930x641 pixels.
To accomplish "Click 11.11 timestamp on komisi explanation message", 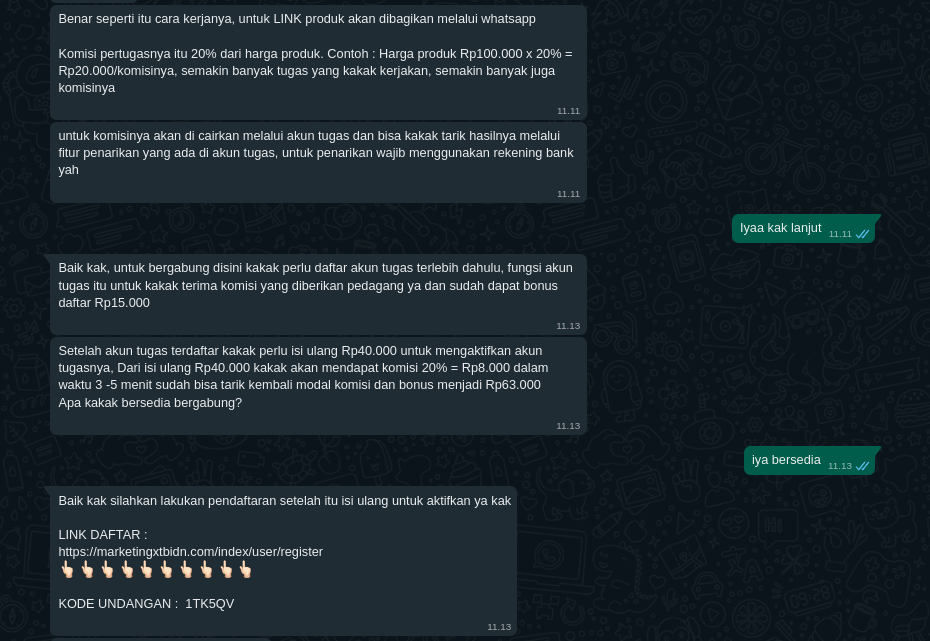I will point(568,111).
